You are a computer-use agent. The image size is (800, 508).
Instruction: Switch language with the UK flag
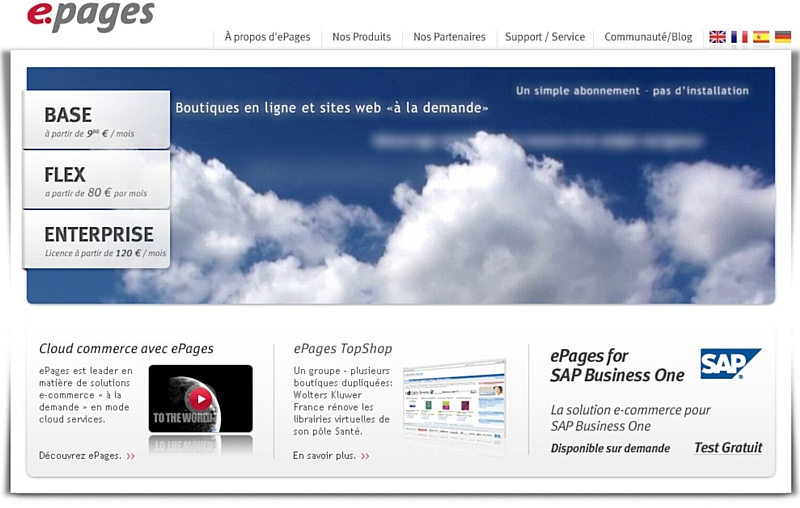[x=717, y=37]
